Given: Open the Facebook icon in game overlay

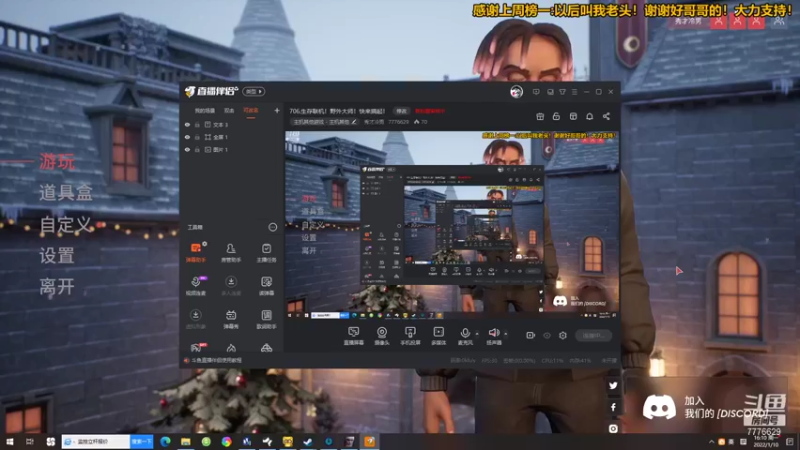Looking at the screenshot, I should click(x=613, y=407).
